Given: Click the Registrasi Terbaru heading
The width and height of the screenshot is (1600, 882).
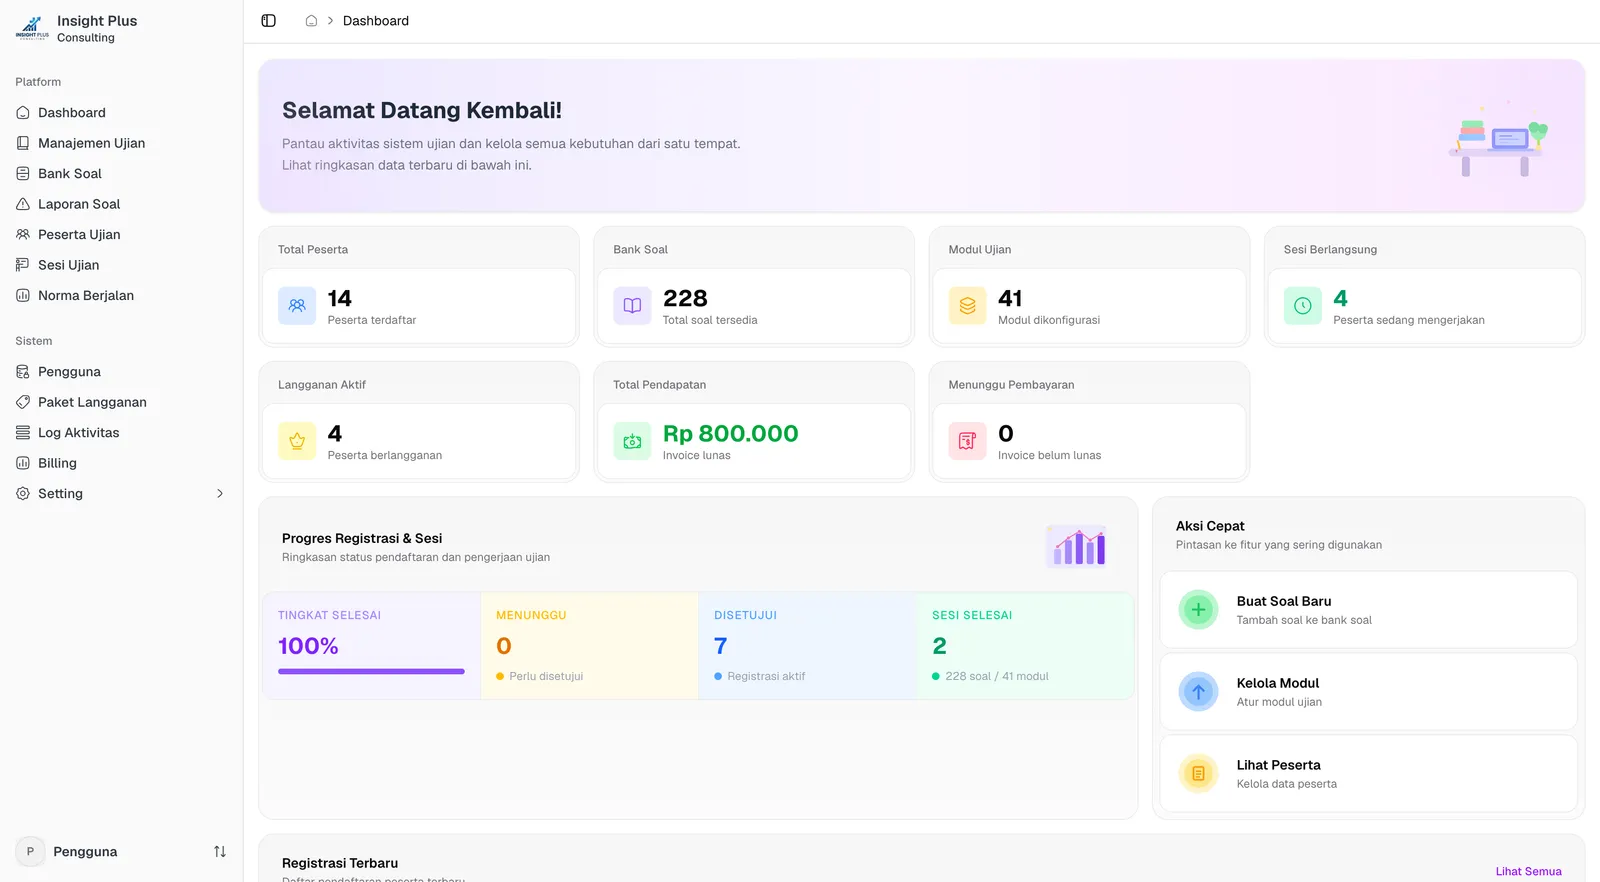Looking at the screenshot, I should tap(340, 863).
